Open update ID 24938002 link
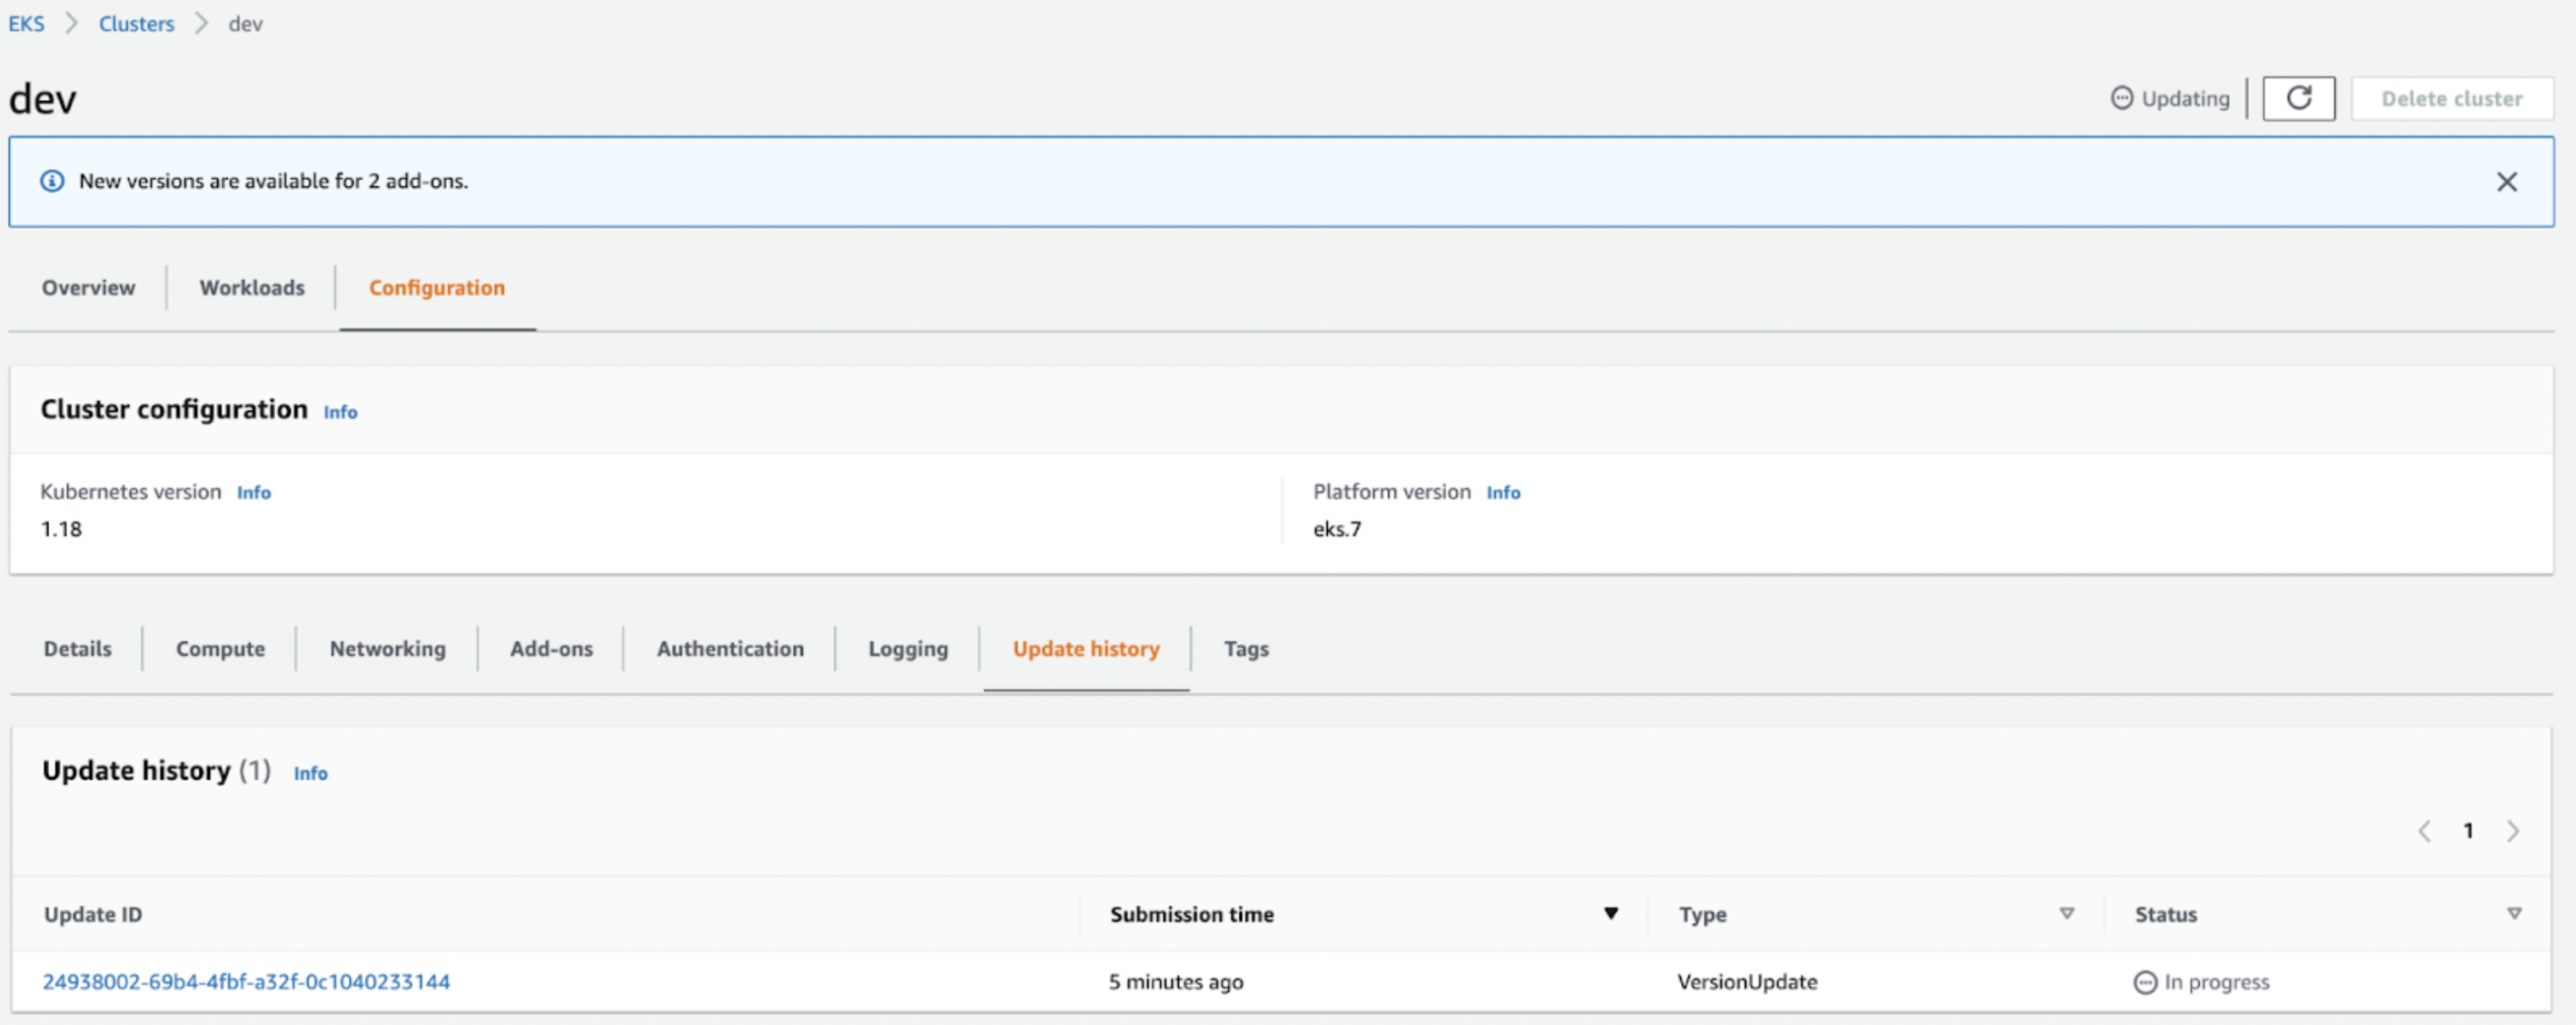 pos(246,981)
